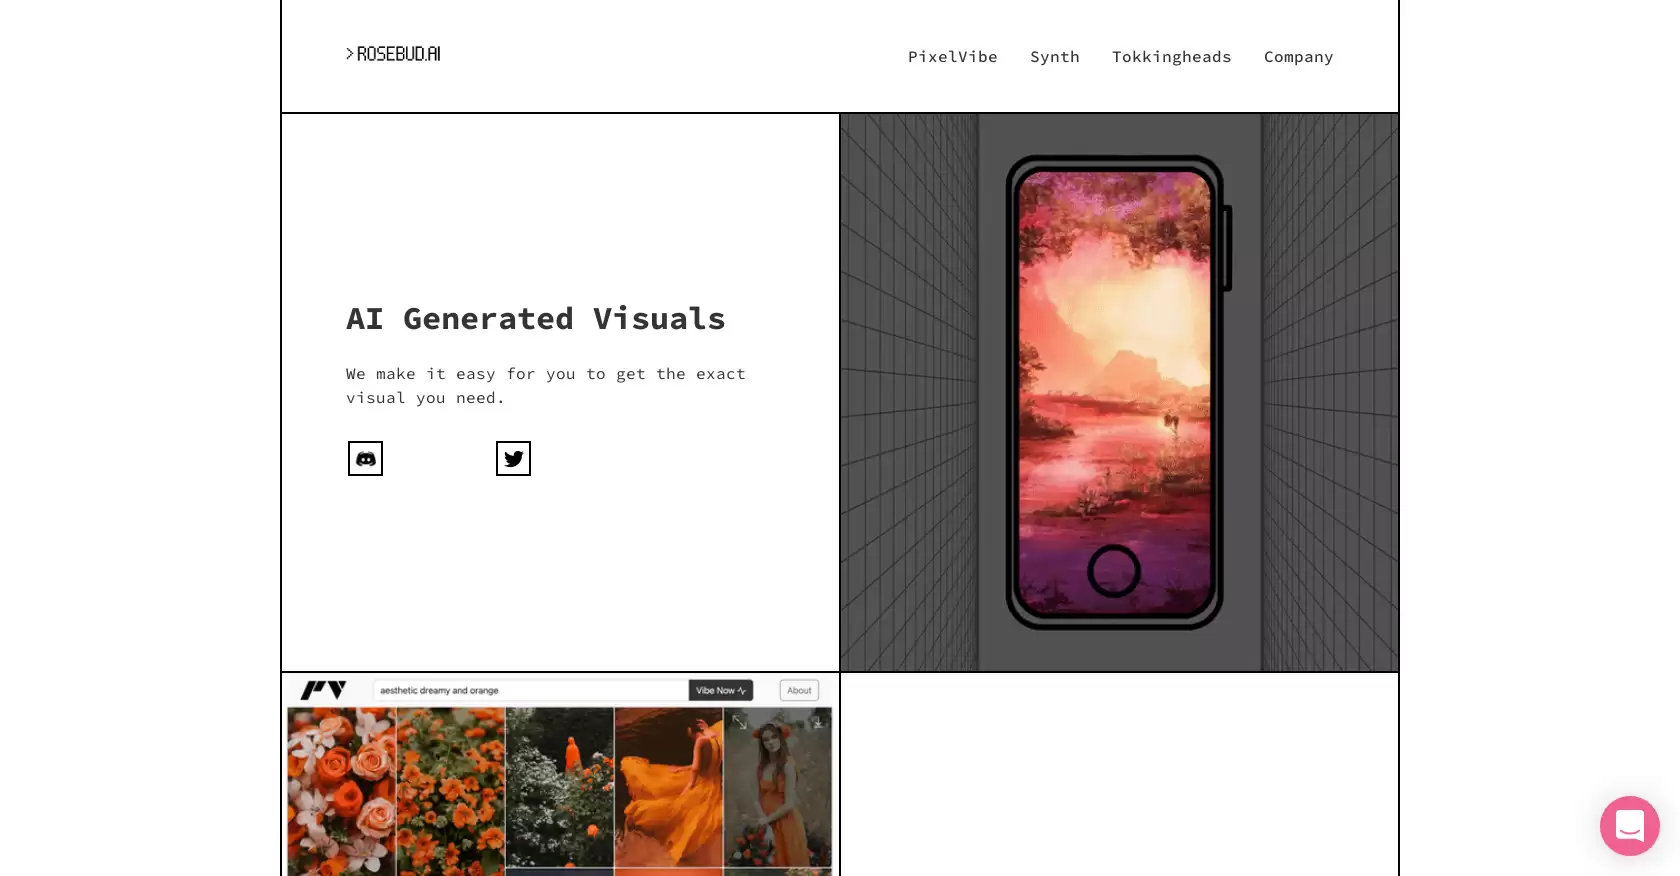Open the Synth menu item
The image size is (1680, 876).
click(x=1054, y=57)
